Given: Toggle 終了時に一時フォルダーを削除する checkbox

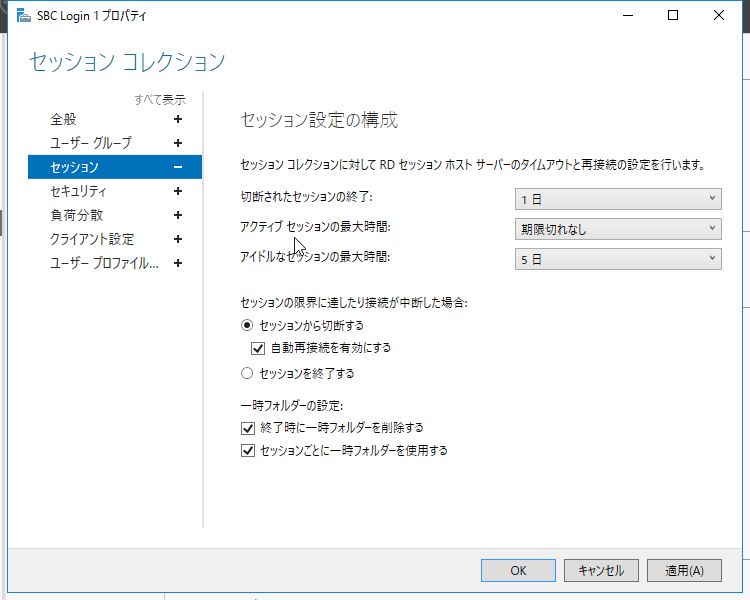Looking at the screenshot, I should pos(248,428).
